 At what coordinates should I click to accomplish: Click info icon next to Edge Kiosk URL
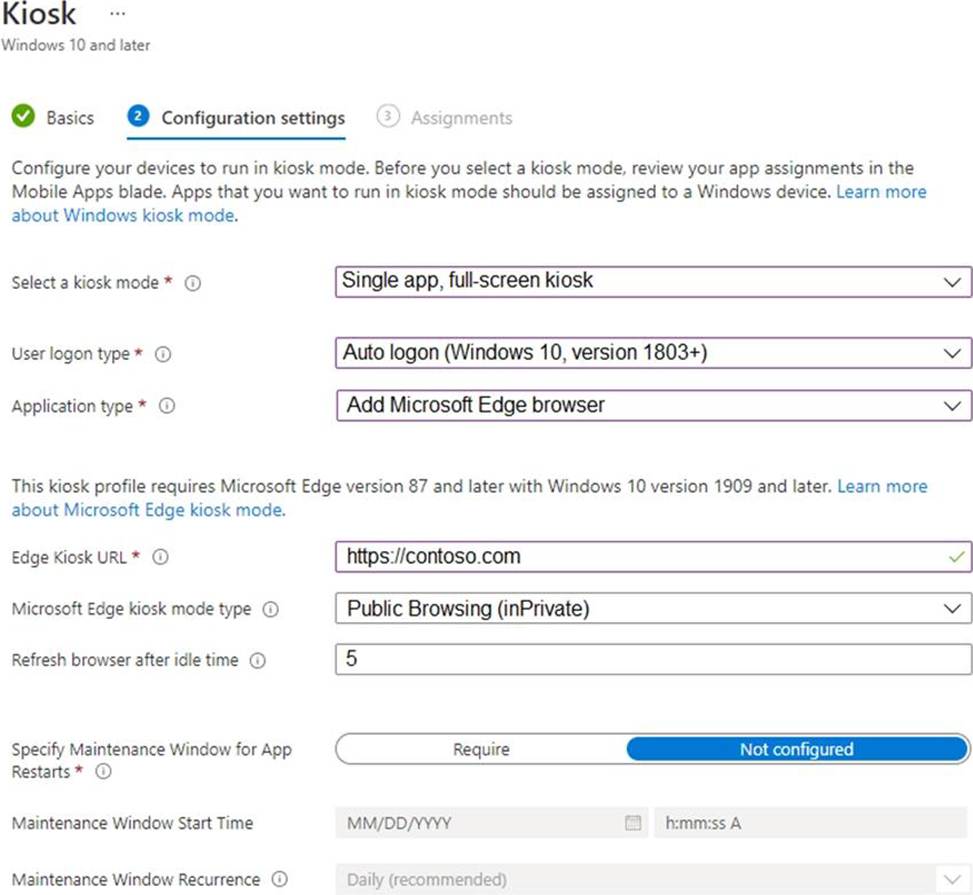[160, 557]
